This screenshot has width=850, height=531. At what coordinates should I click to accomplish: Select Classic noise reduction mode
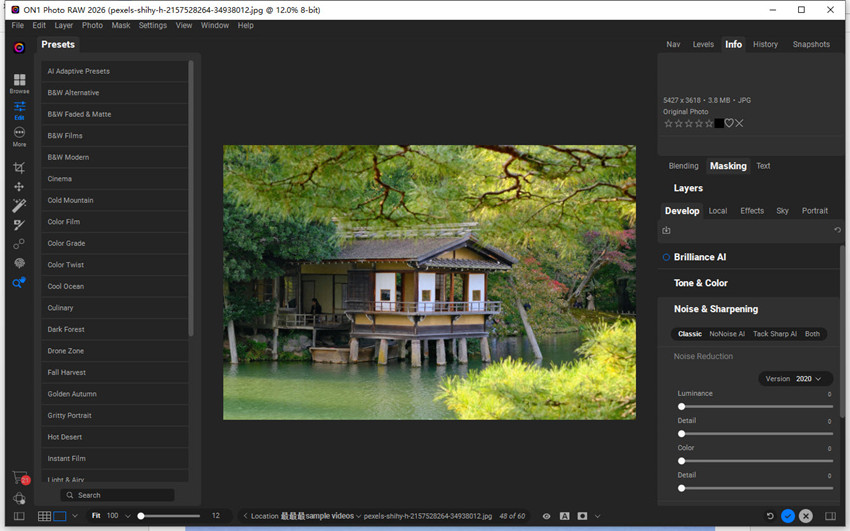point(690,334)
